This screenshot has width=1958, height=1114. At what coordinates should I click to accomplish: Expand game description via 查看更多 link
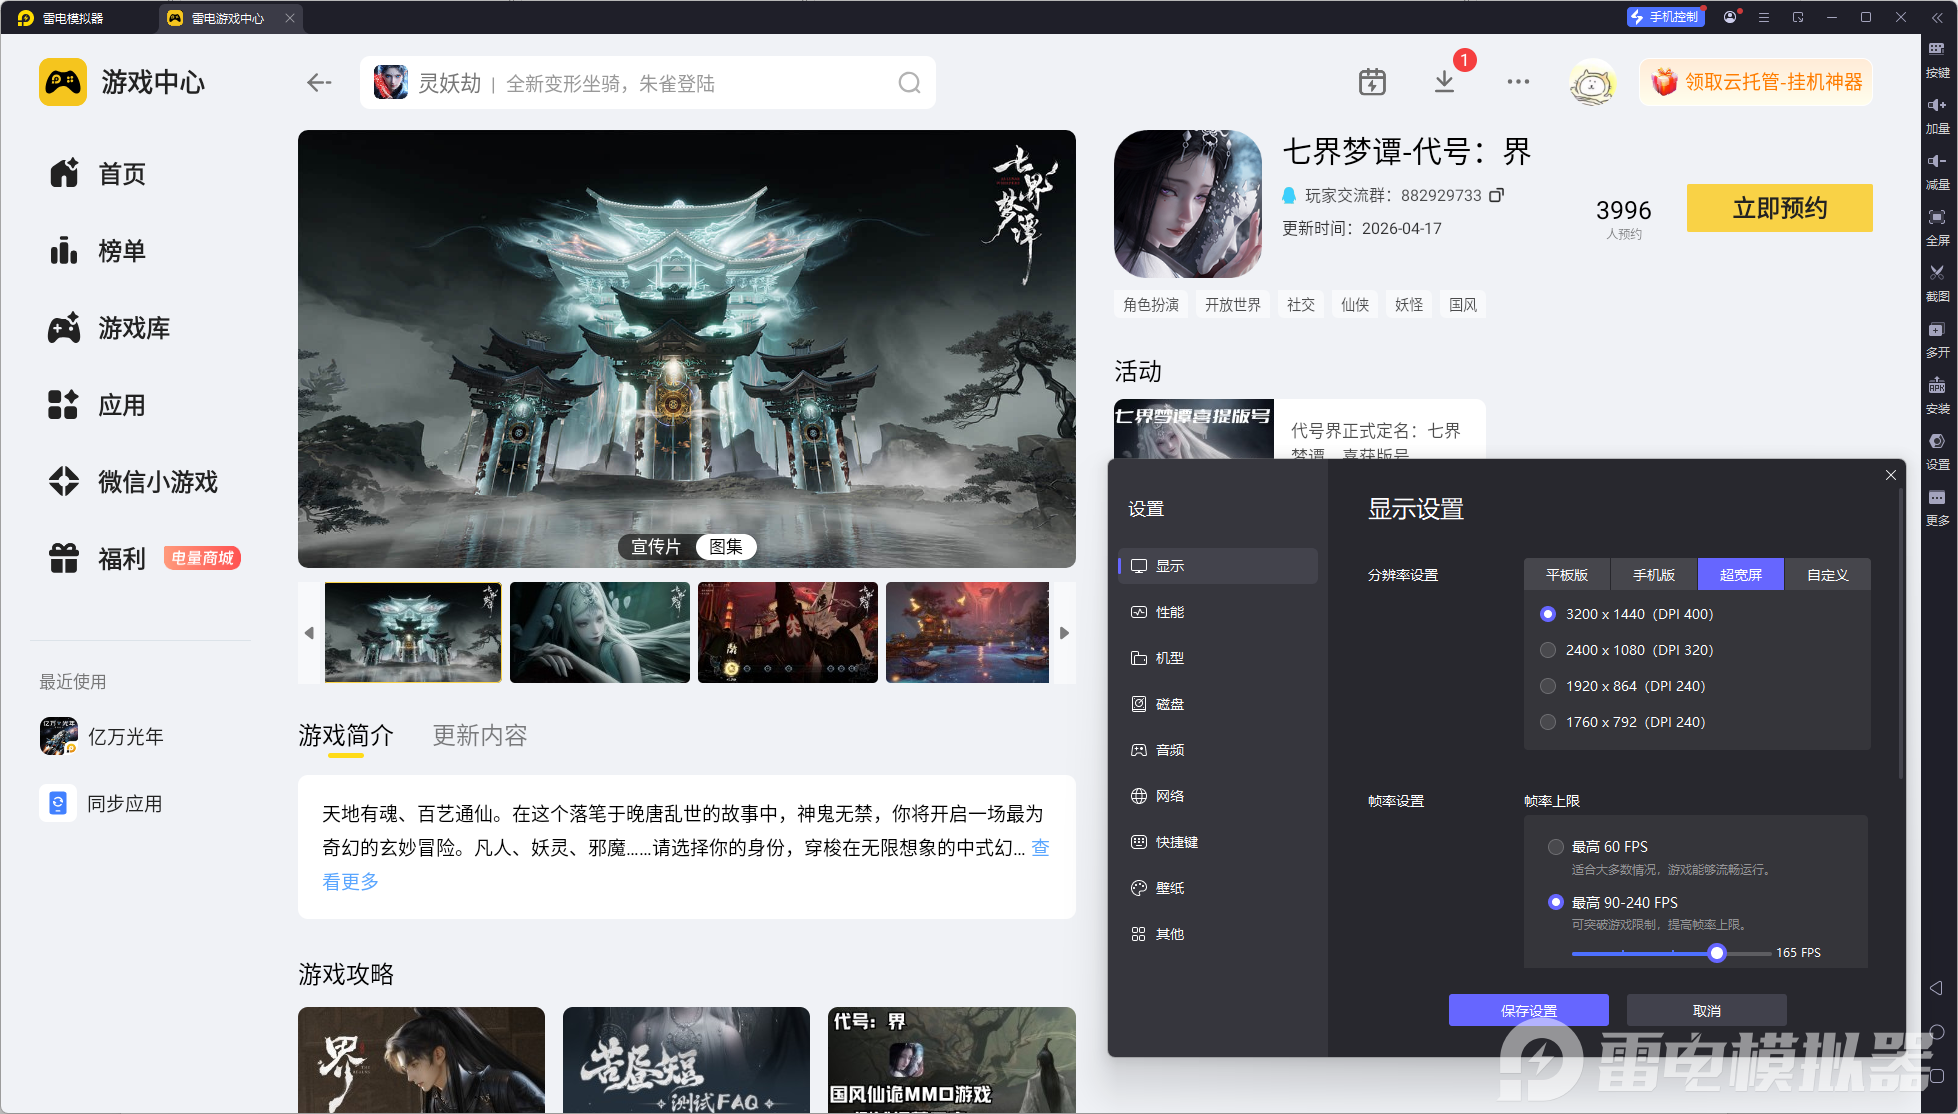pyautogui.click(x=350, y=881)
